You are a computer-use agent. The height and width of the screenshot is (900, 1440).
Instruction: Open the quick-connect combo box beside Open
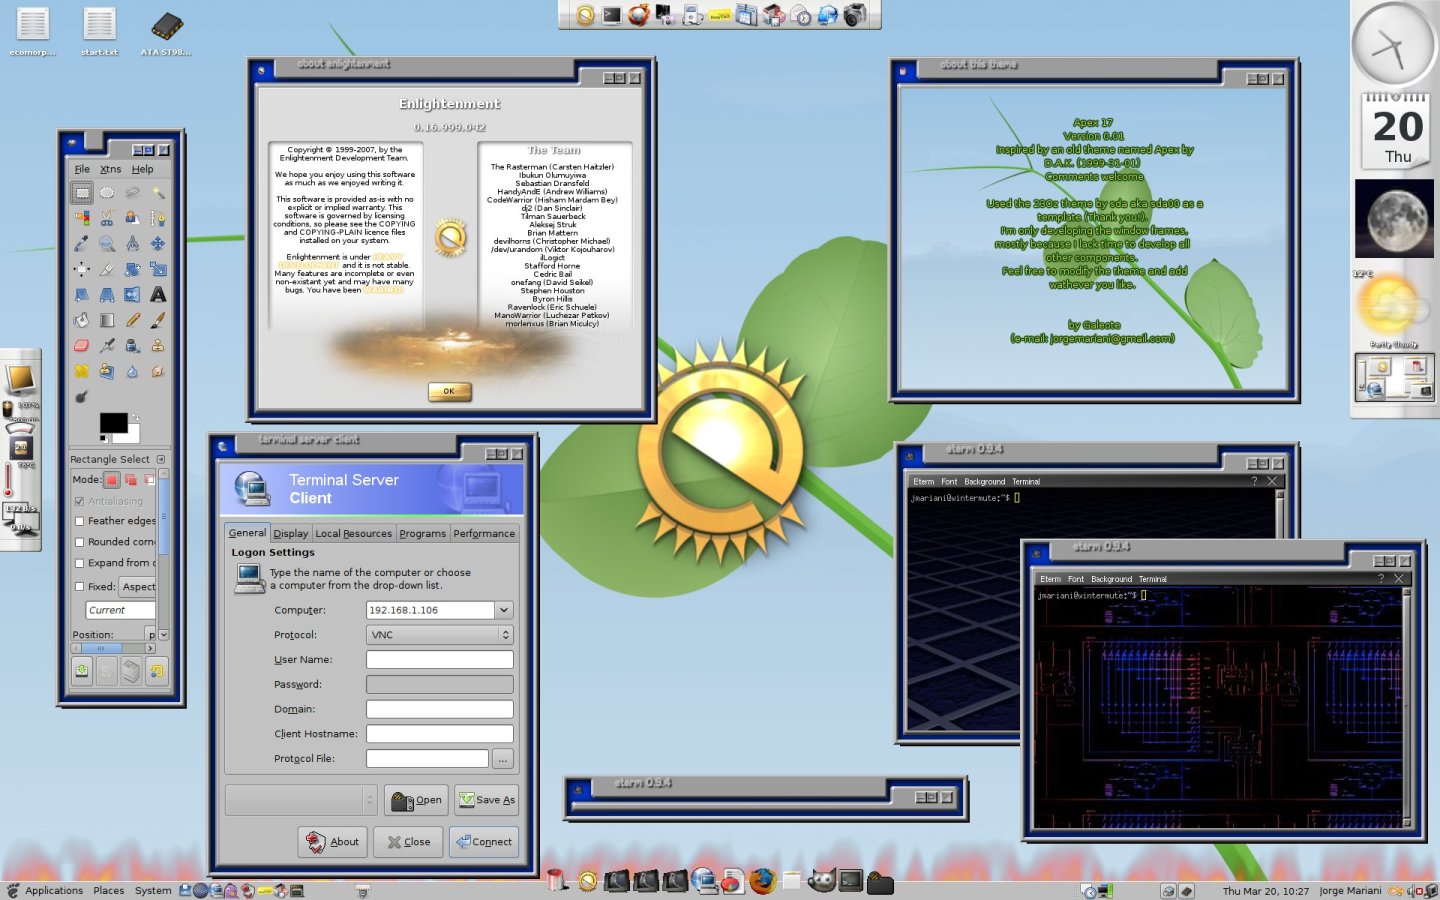tap(301, 800)
